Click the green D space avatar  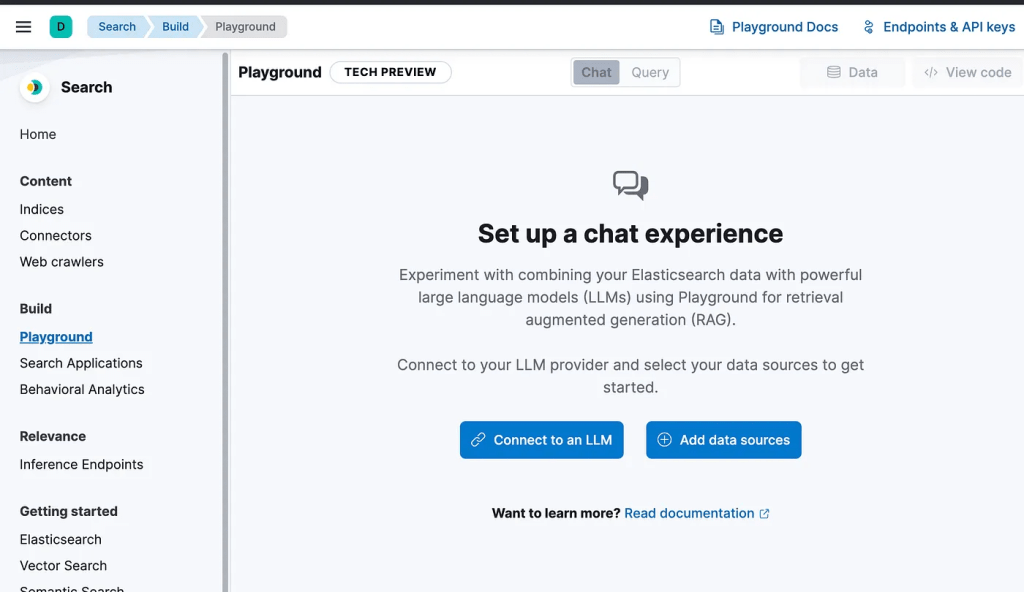tap(61, 27)
